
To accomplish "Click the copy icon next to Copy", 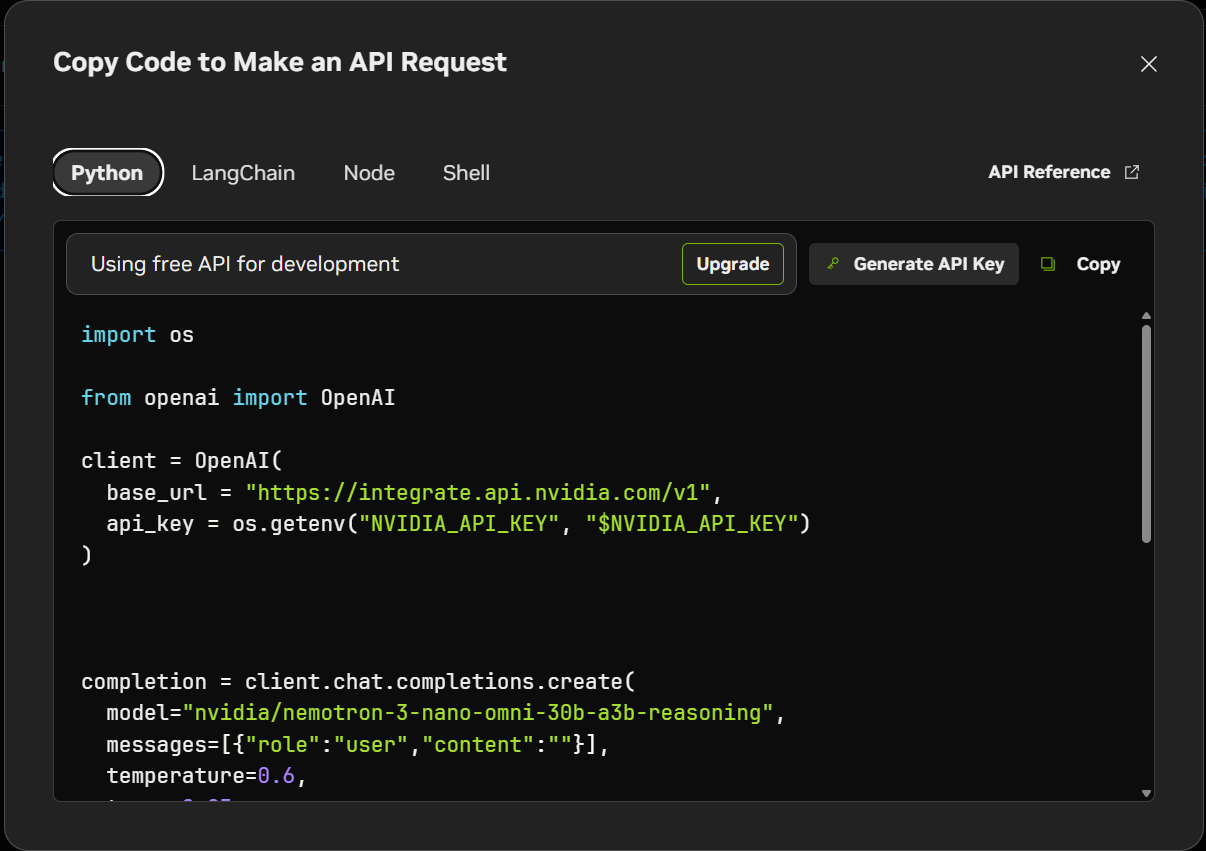I will [x=1048, y=264].
